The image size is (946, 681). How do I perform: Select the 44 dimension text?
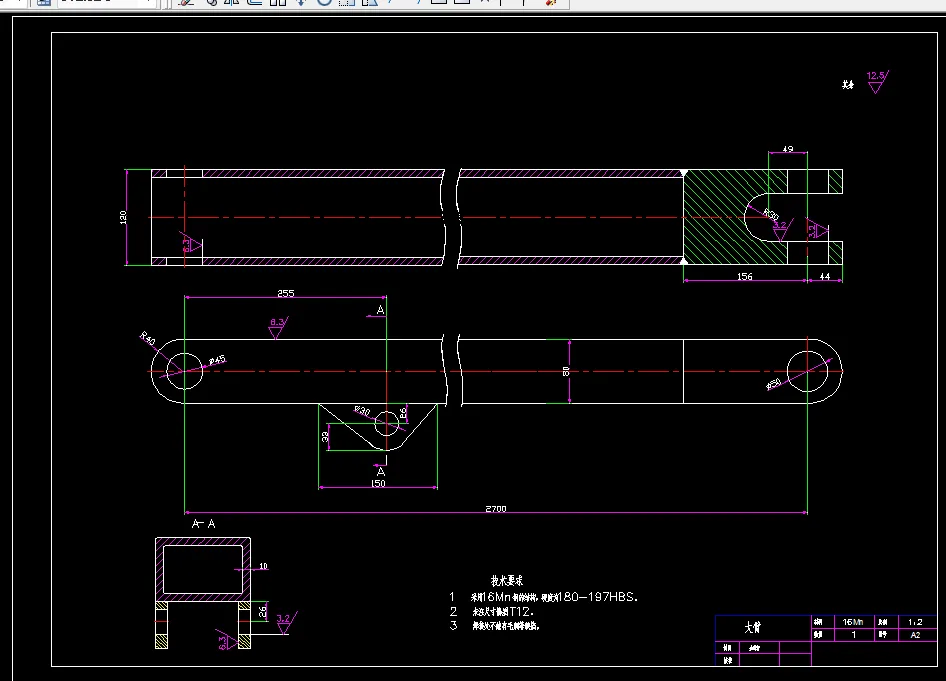[x=825, y=276]
